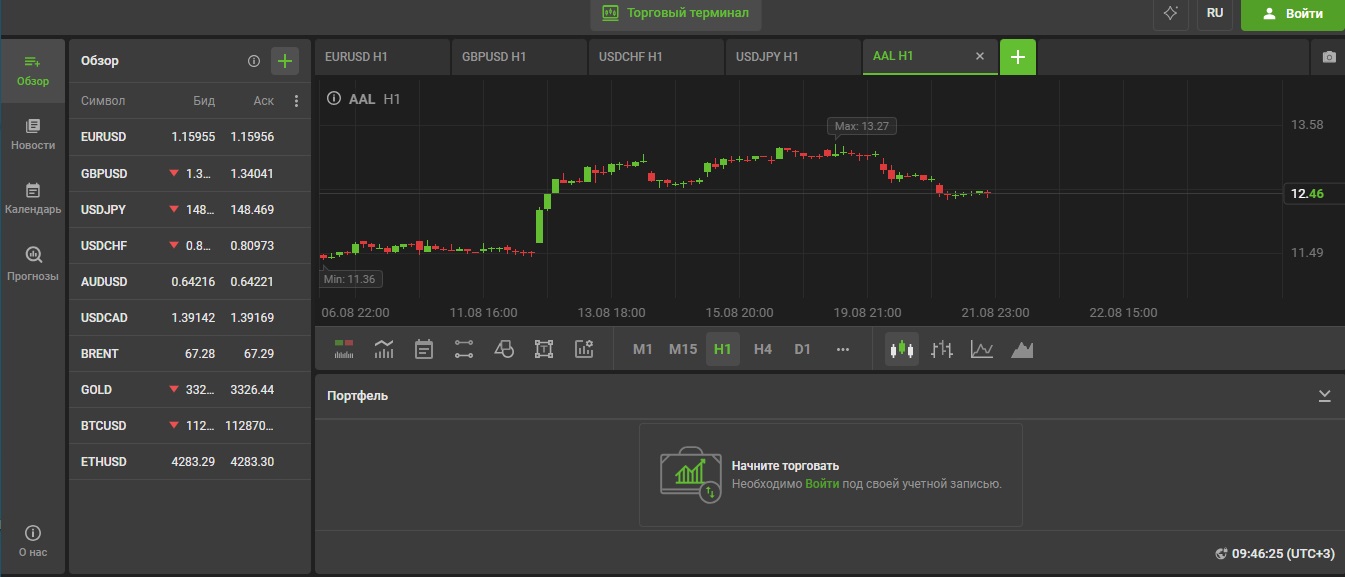The height and width of the screenshot is (577, 1345).
Task: Switch to the USDJPY H1 tab
Action: (x=792, y=57)
